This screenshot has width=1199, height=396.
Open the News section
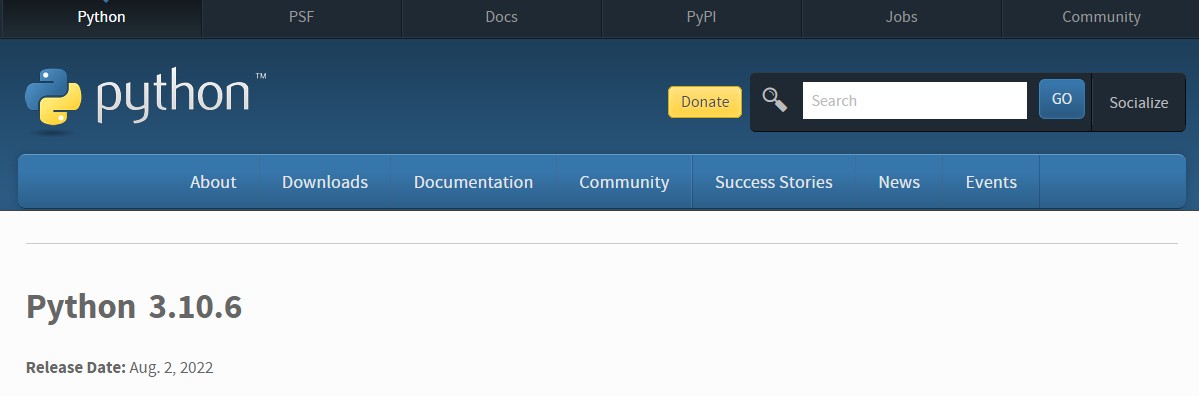pyautogui.click(x=899, y=182)
